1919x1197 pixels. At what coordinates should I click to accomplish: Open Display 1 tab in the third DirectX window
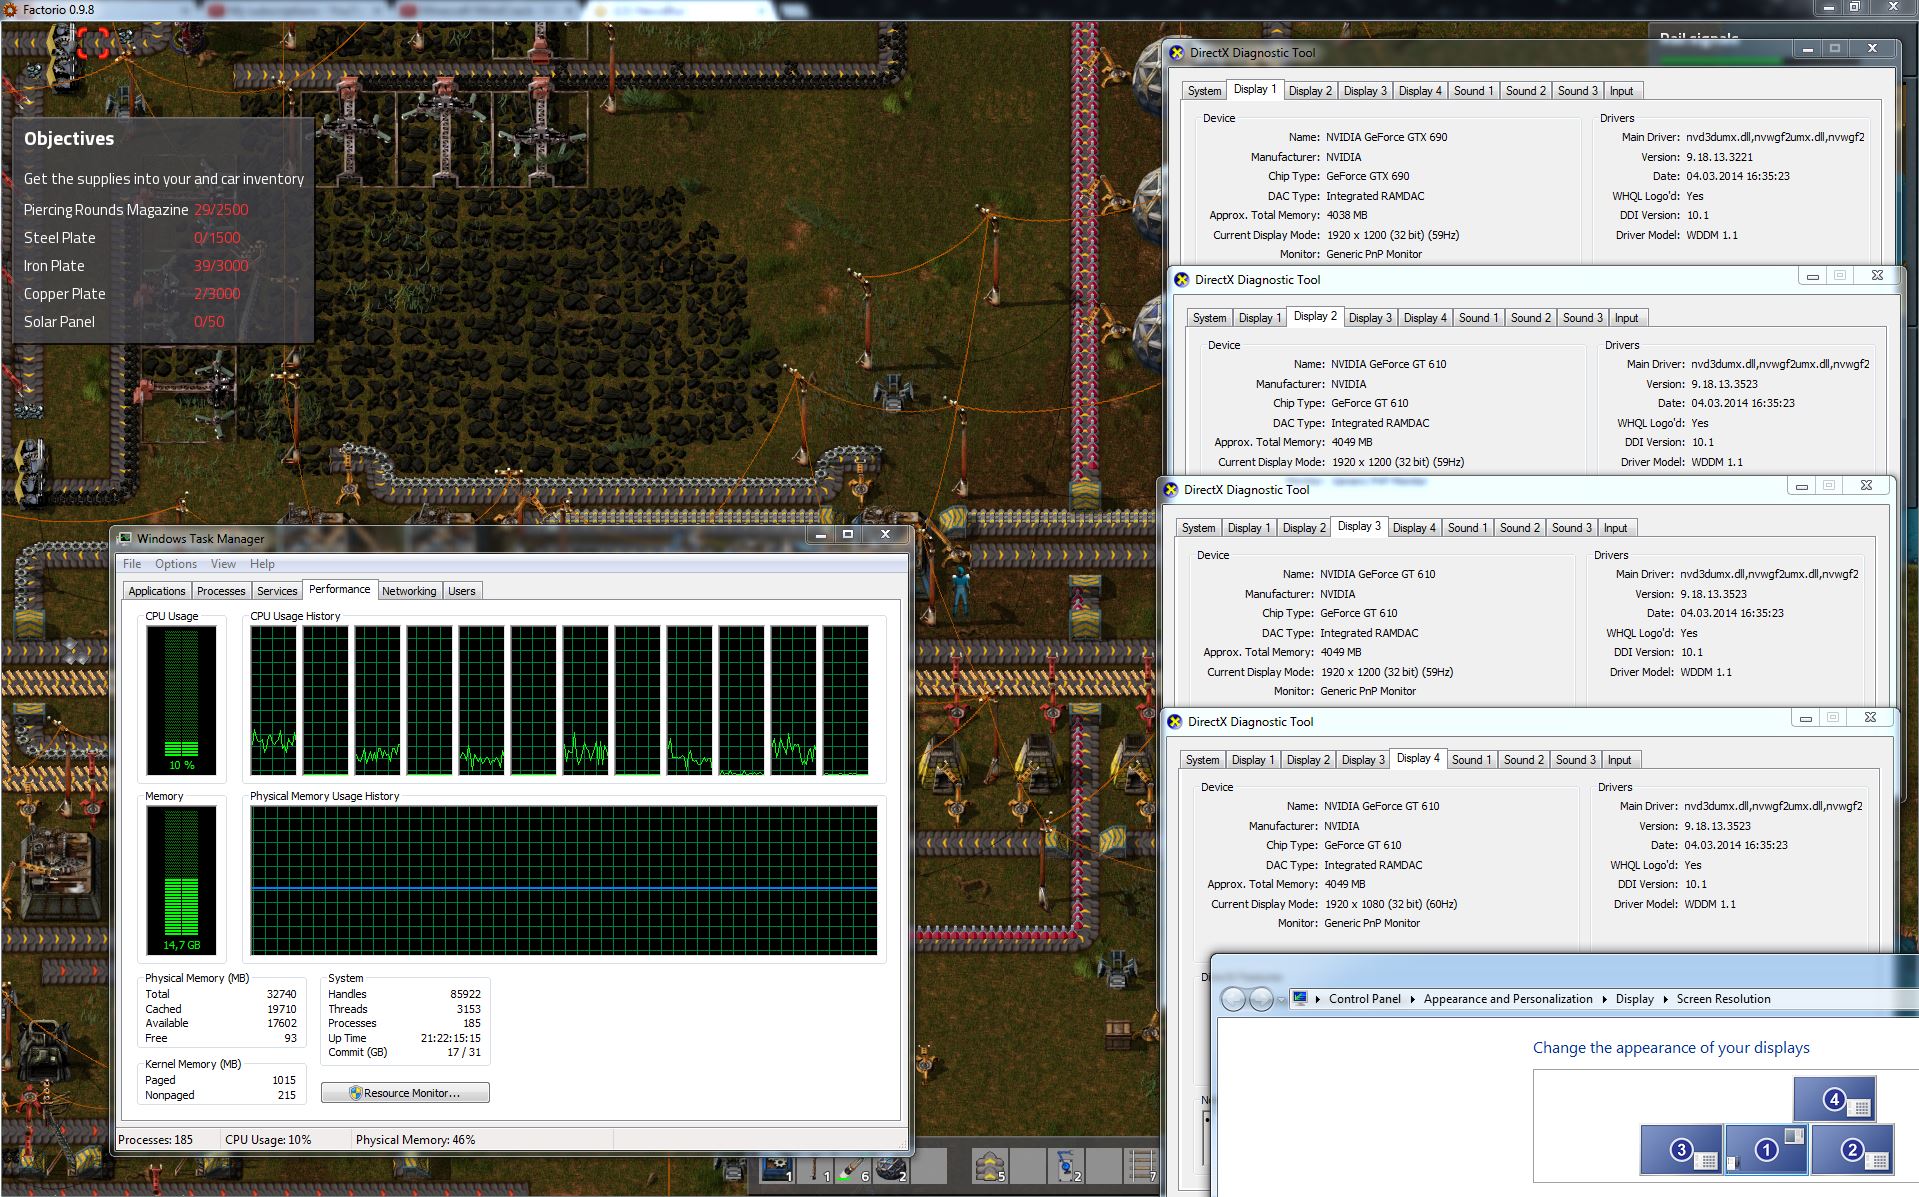point(1248,528)
